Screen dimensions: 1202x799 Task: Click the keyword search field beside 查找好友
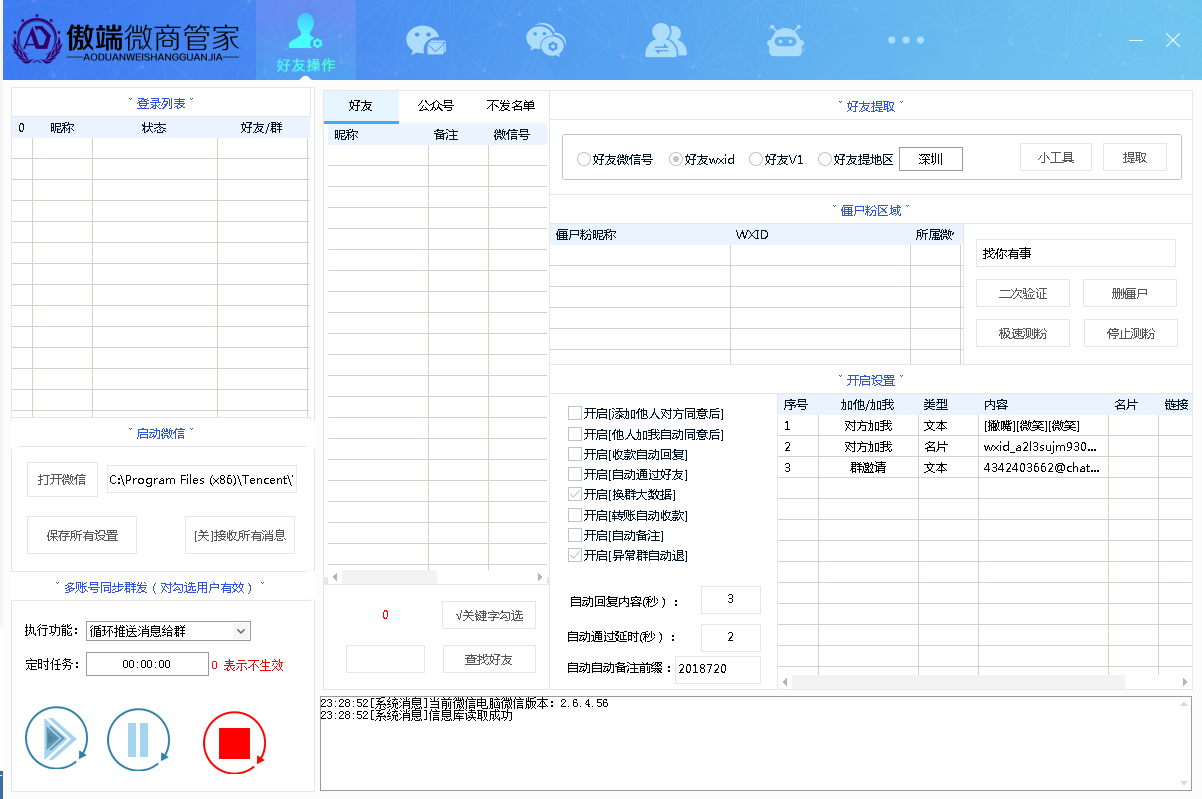[385, 659]
